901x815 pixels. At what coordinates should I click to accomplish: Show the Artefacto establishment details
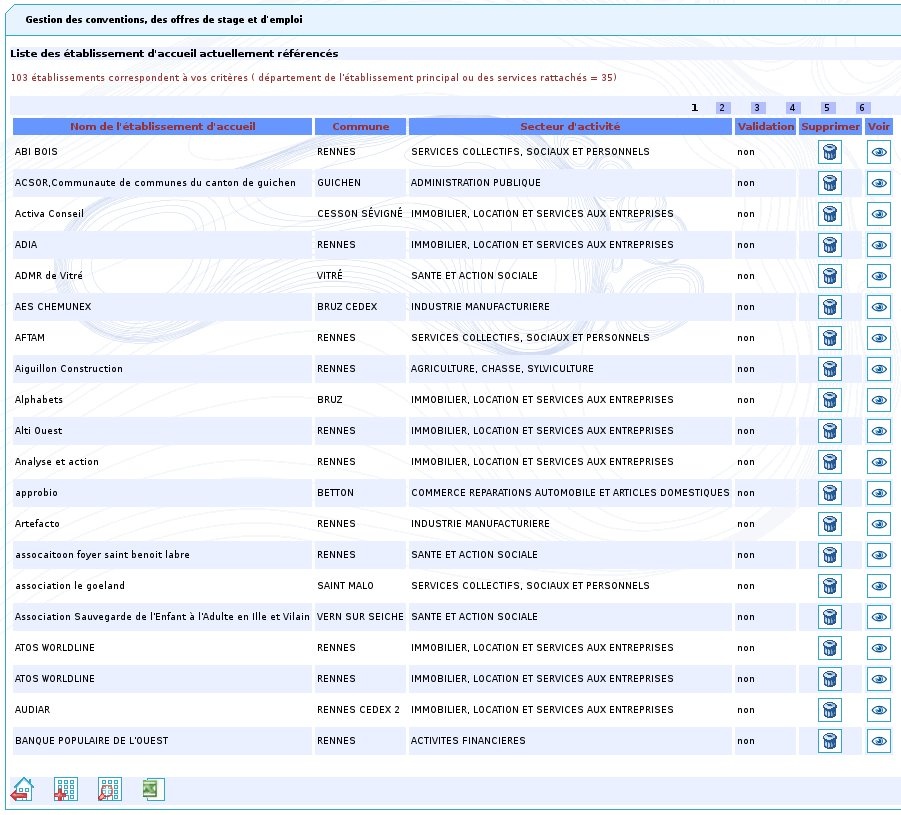tap(879, 524)
